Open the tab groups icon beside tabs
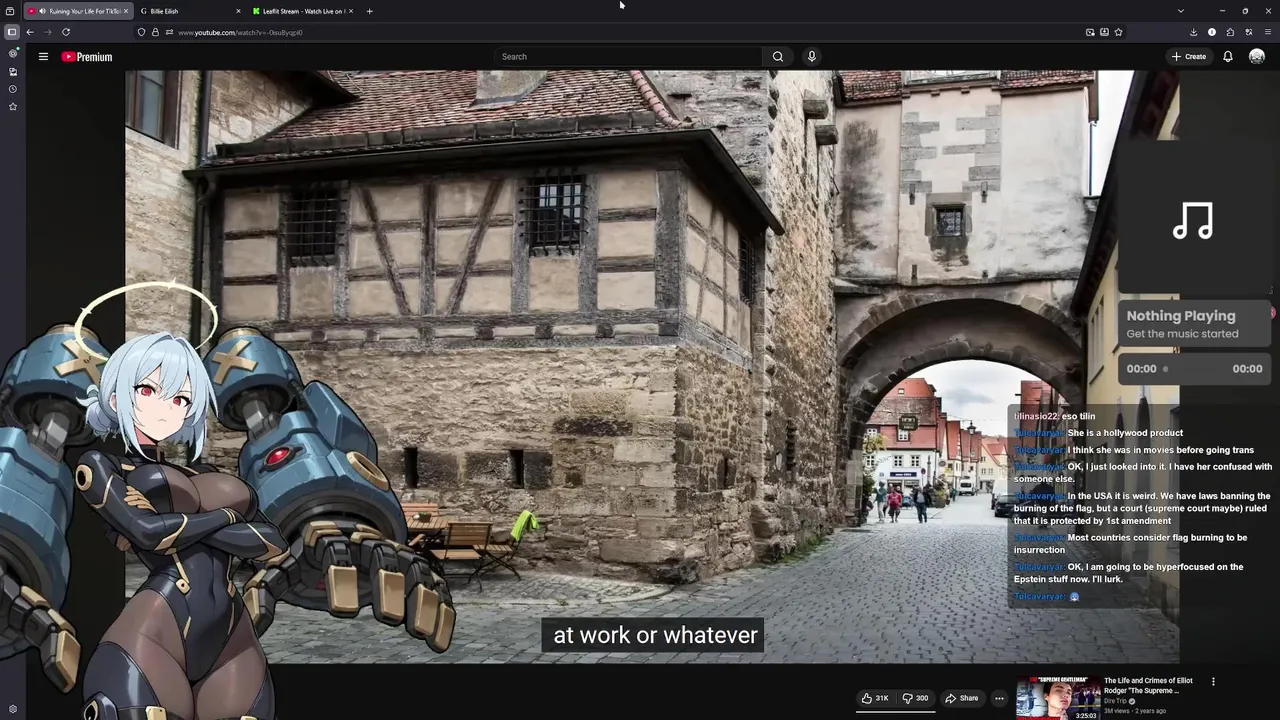Viewport: 1280px width, 720px height. coord(10,11)
